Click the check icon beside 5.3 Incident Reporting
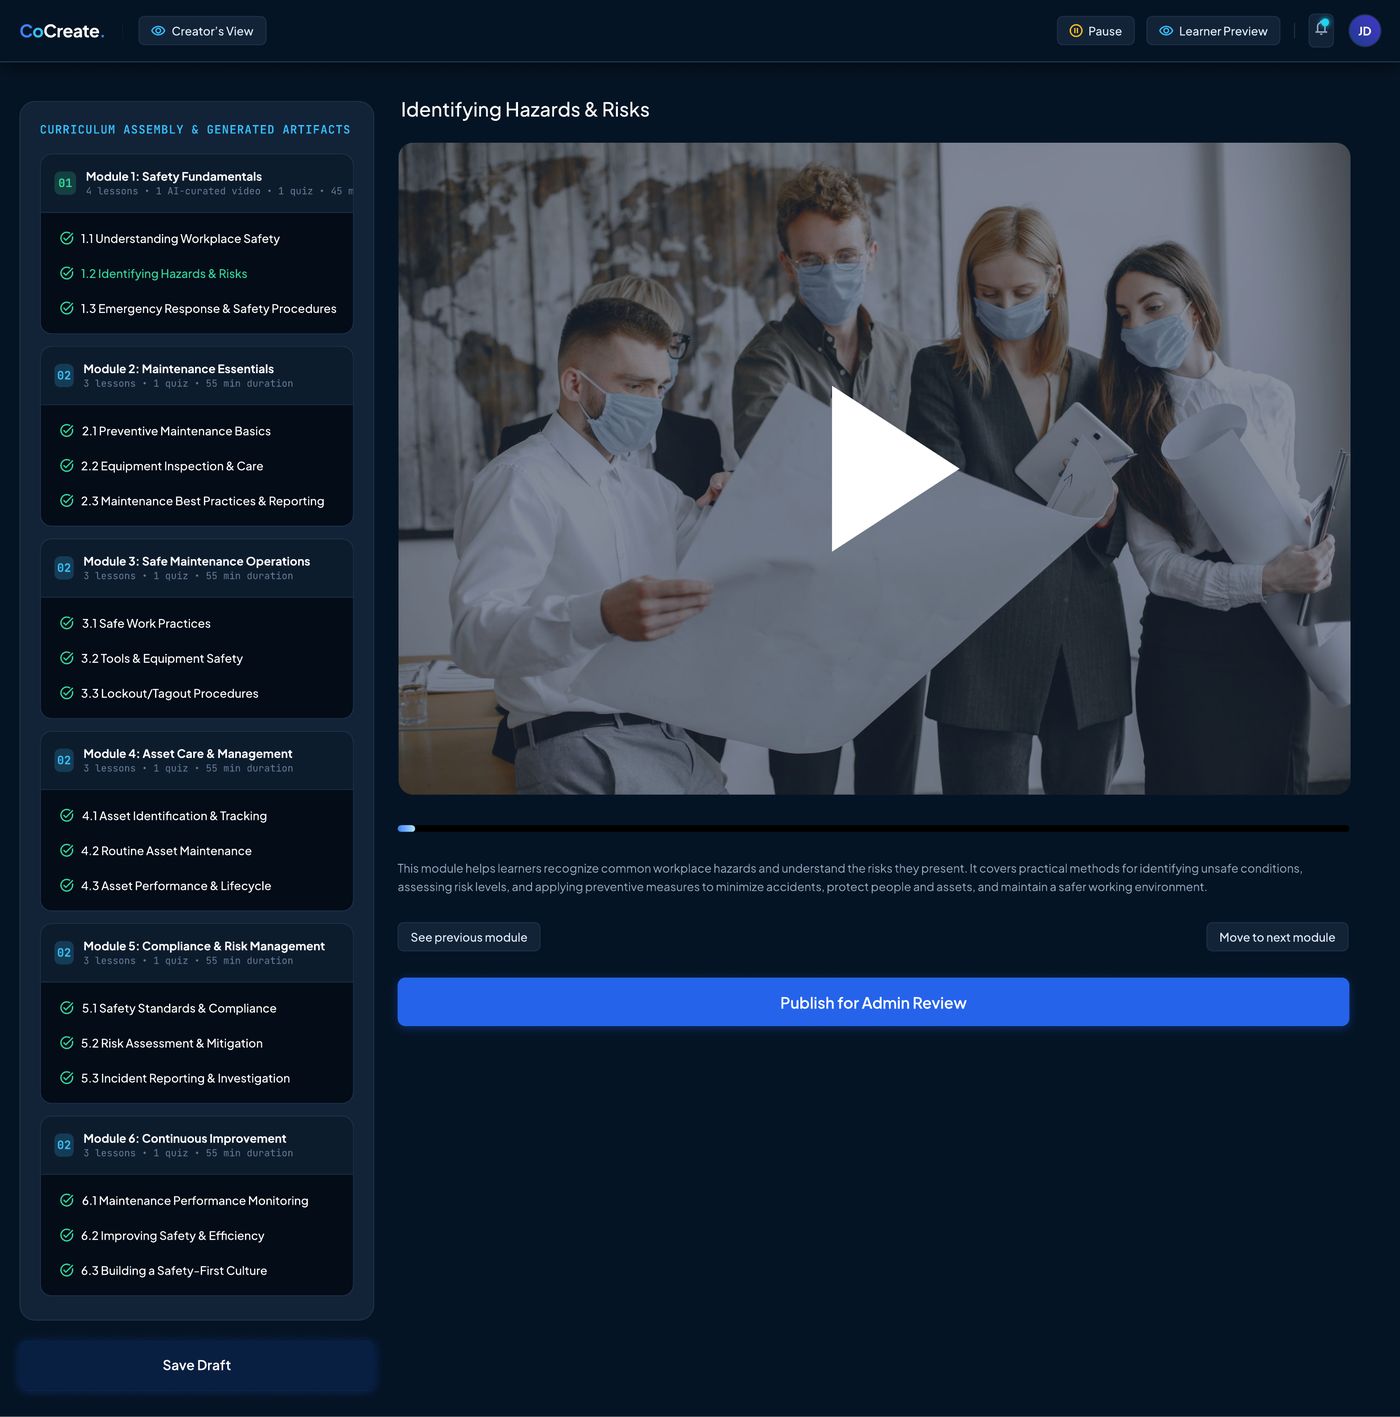The height and width of the screenshot is (1417, 1400). [x=67, y=1078]
